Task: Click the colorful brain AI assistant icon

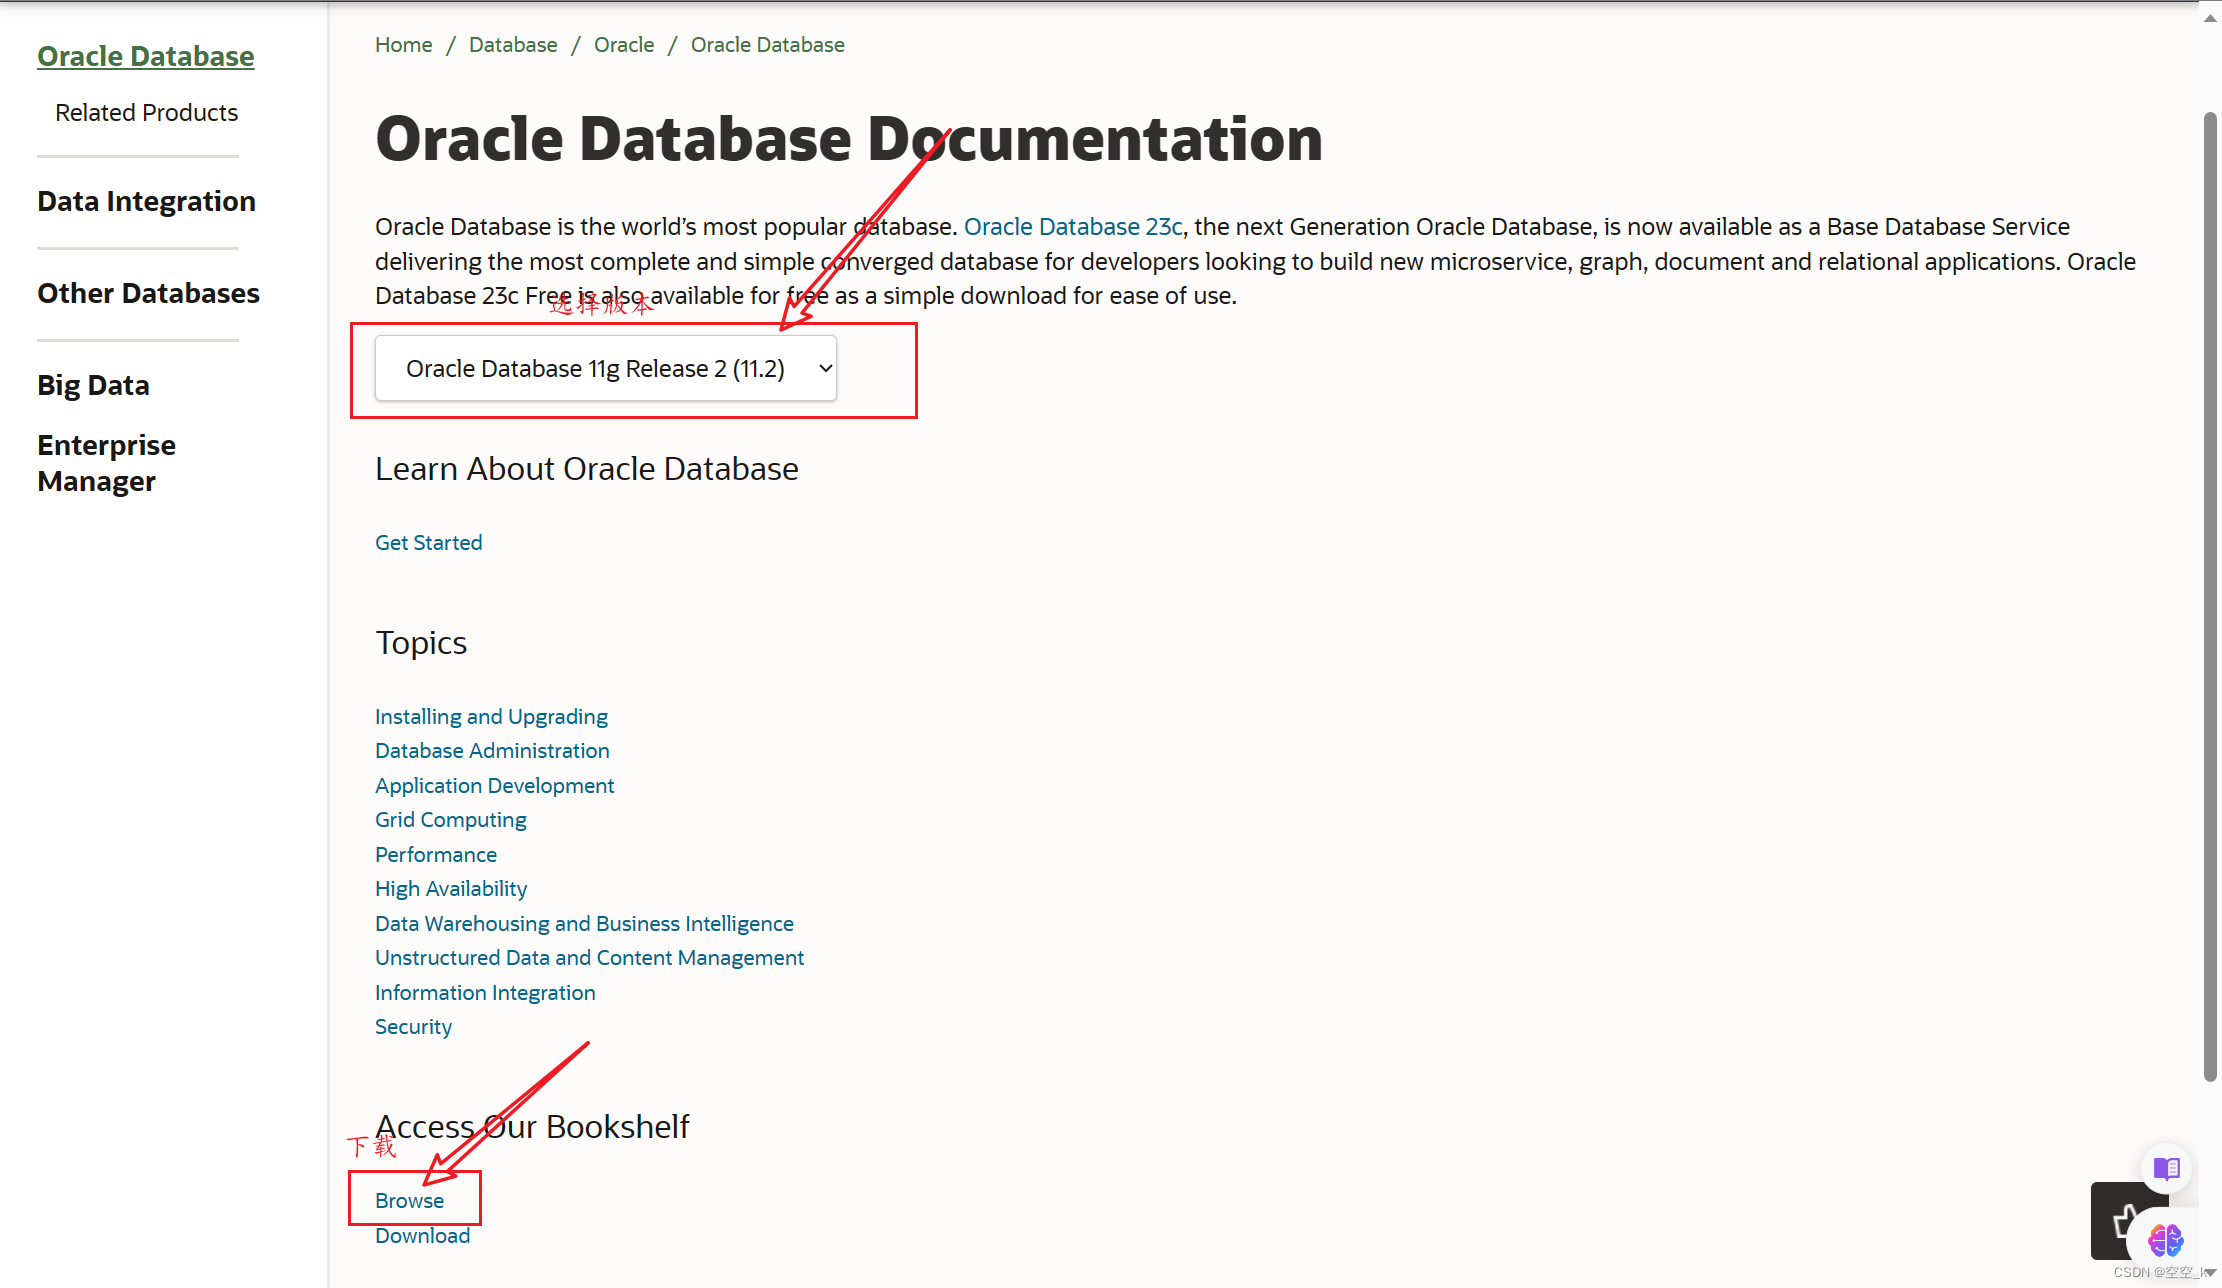Action: point(2165,1240)
